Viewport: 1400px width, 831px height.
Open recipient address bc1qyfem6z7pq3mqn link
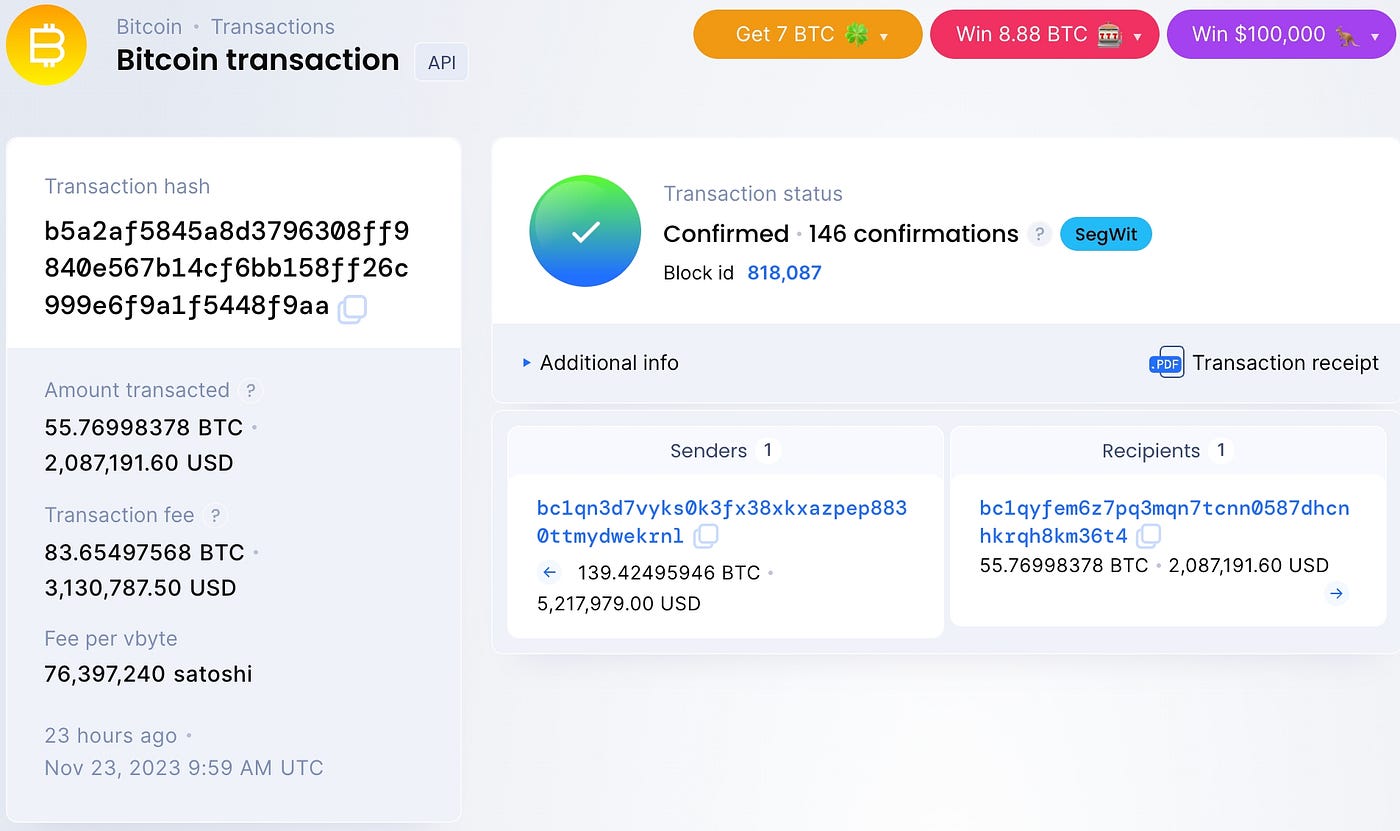(x=1165, y=522)
